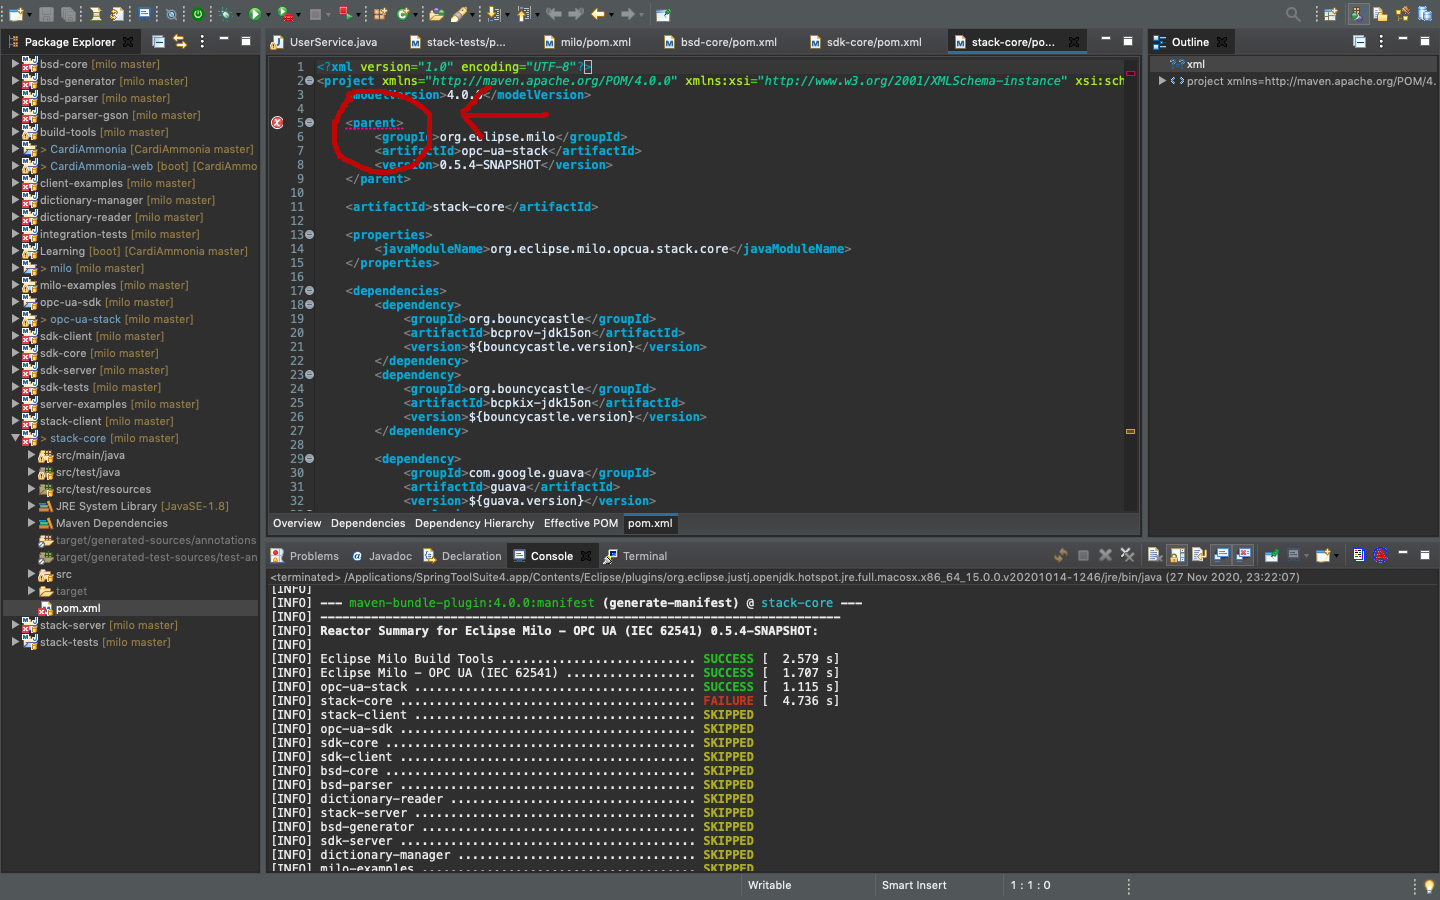Viewport: 1440px width, 900px height.
Task: Click the Outline view Collapse All icon
Action: [x=1359, y=42]
